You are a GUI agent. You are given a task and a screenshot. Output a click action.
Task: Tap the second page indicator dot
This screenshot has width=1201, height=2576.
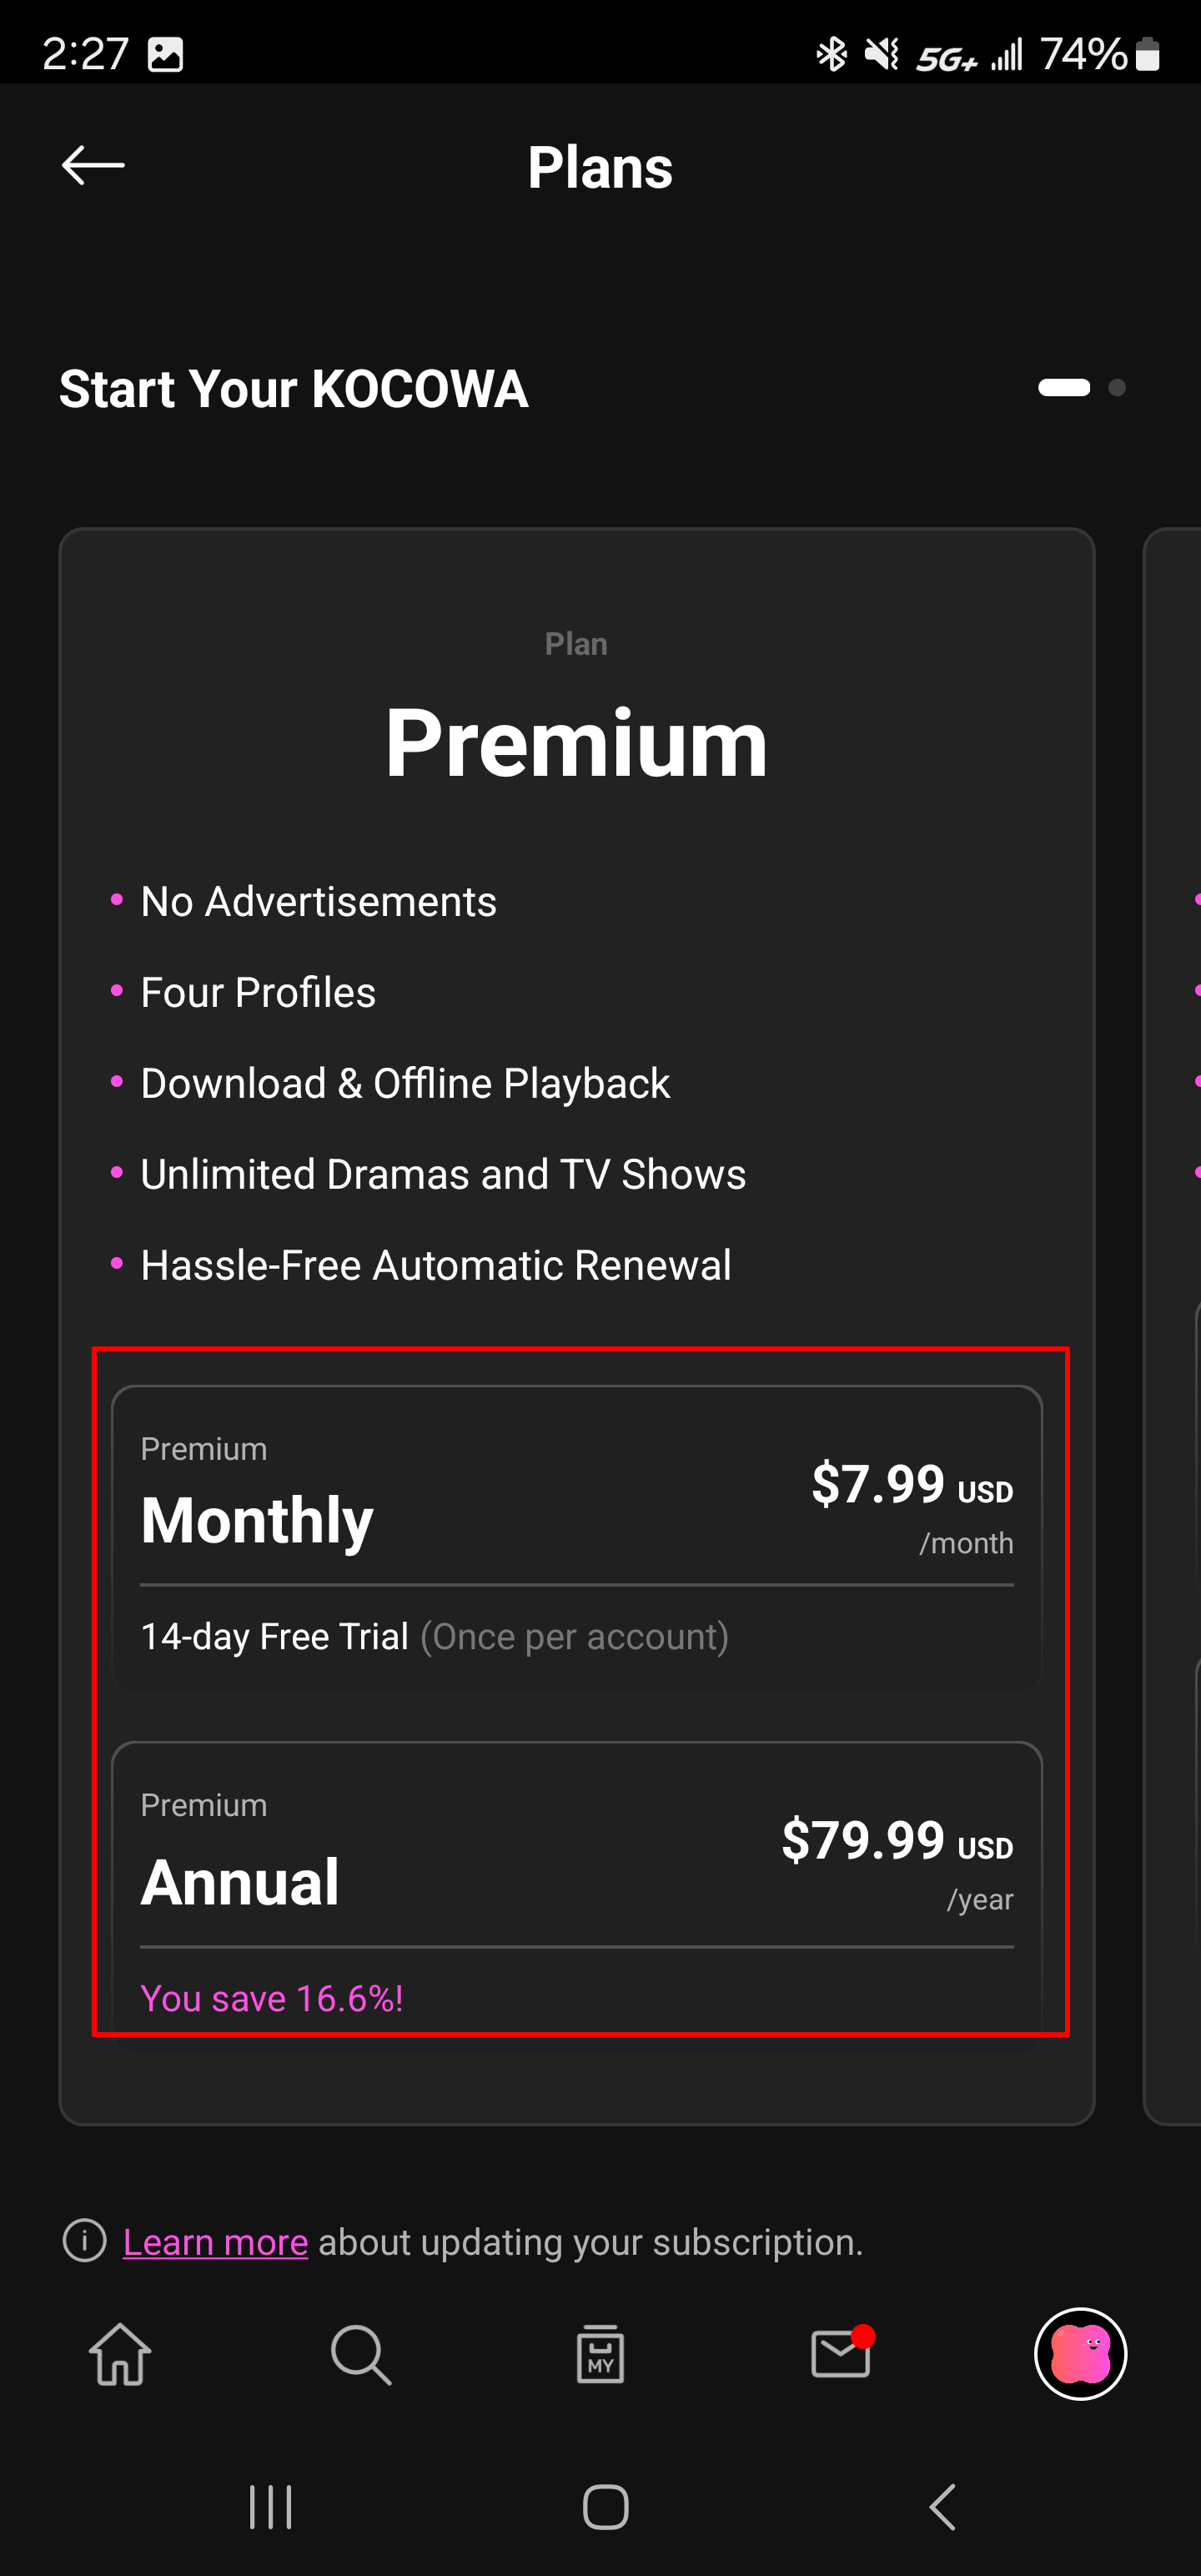tap(1117, 388)
